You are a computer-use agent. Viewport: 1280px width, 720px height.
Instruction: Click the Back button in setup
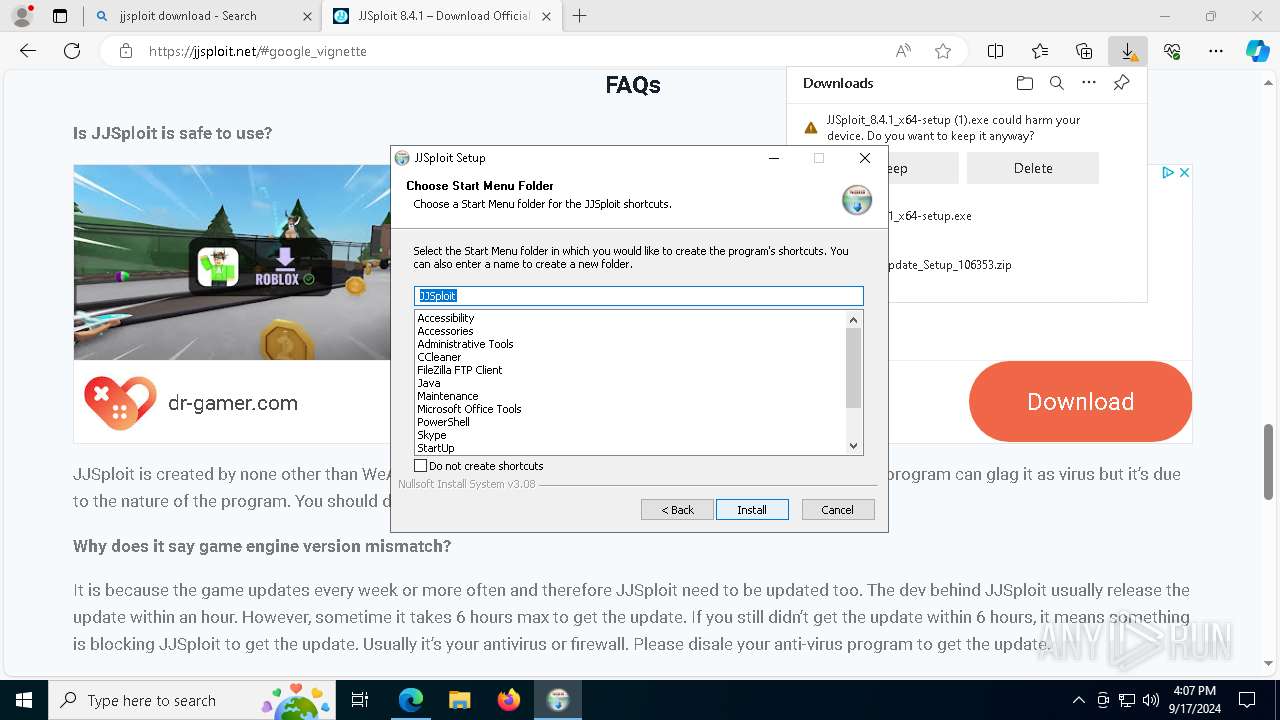677,510
